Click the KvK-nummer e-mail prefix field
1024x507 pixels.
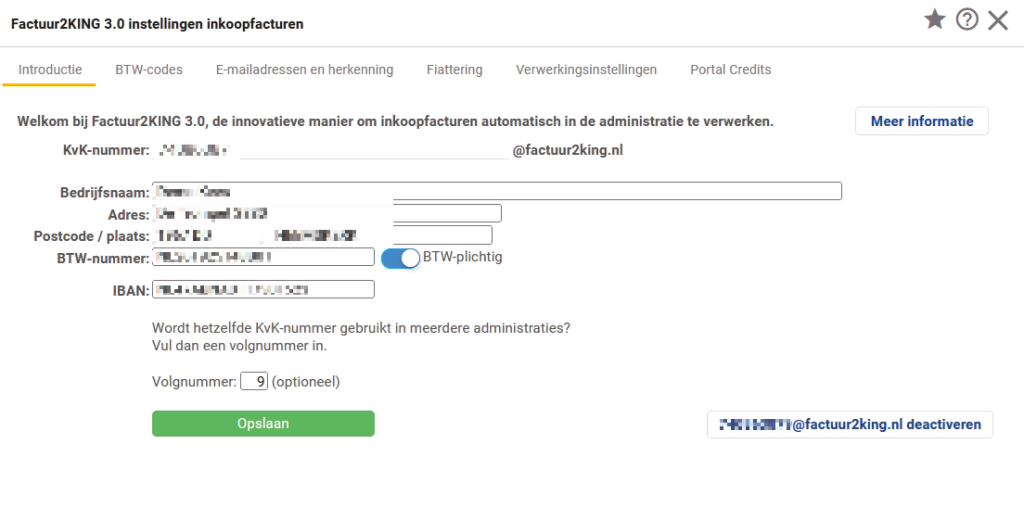(374, 151)
